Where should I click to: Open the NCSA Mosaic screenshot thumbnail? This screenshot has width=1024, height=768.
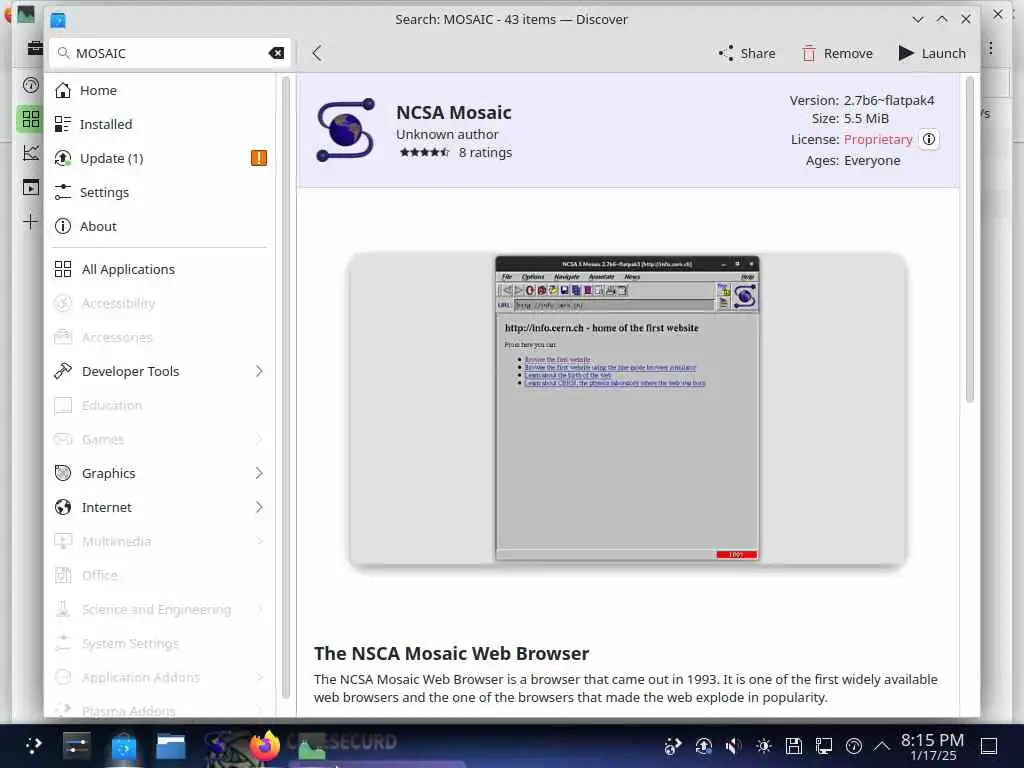[x=627, y=409]
